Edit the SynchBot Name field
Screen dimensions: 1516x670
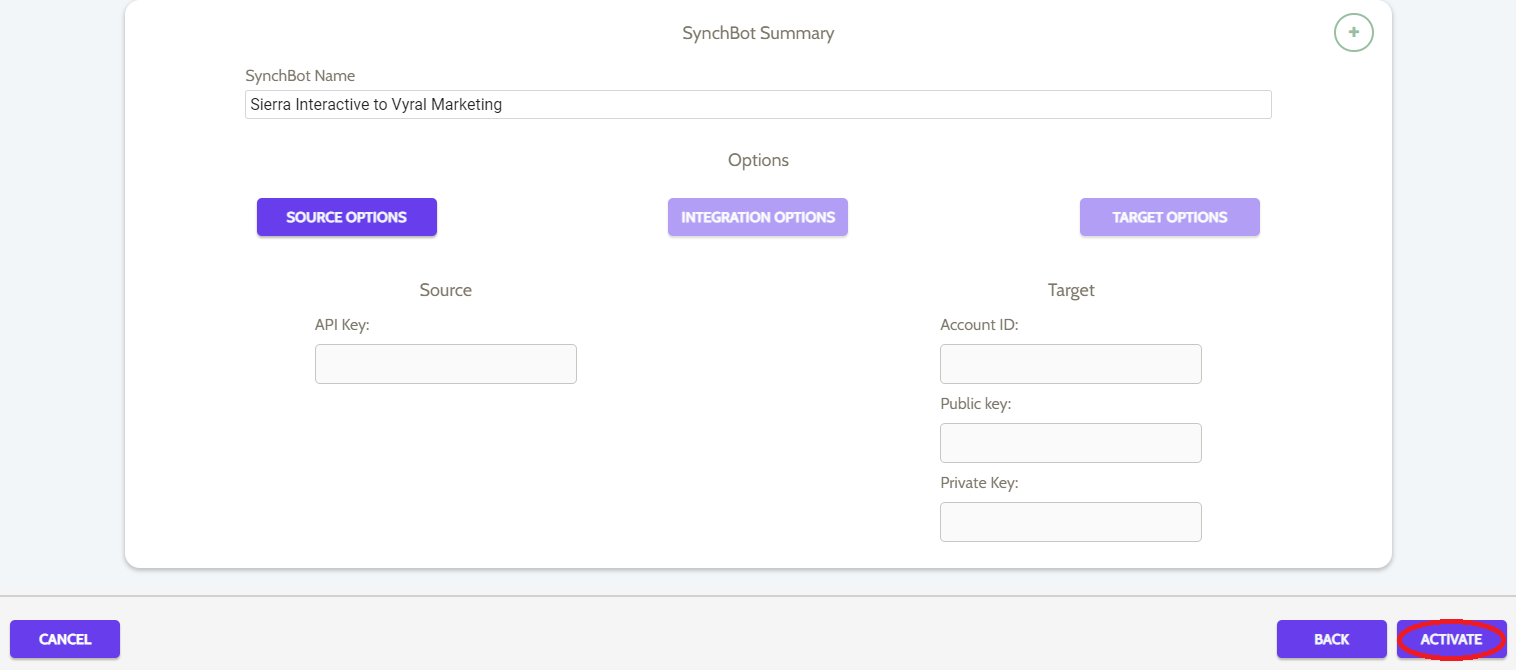point(758,104)
